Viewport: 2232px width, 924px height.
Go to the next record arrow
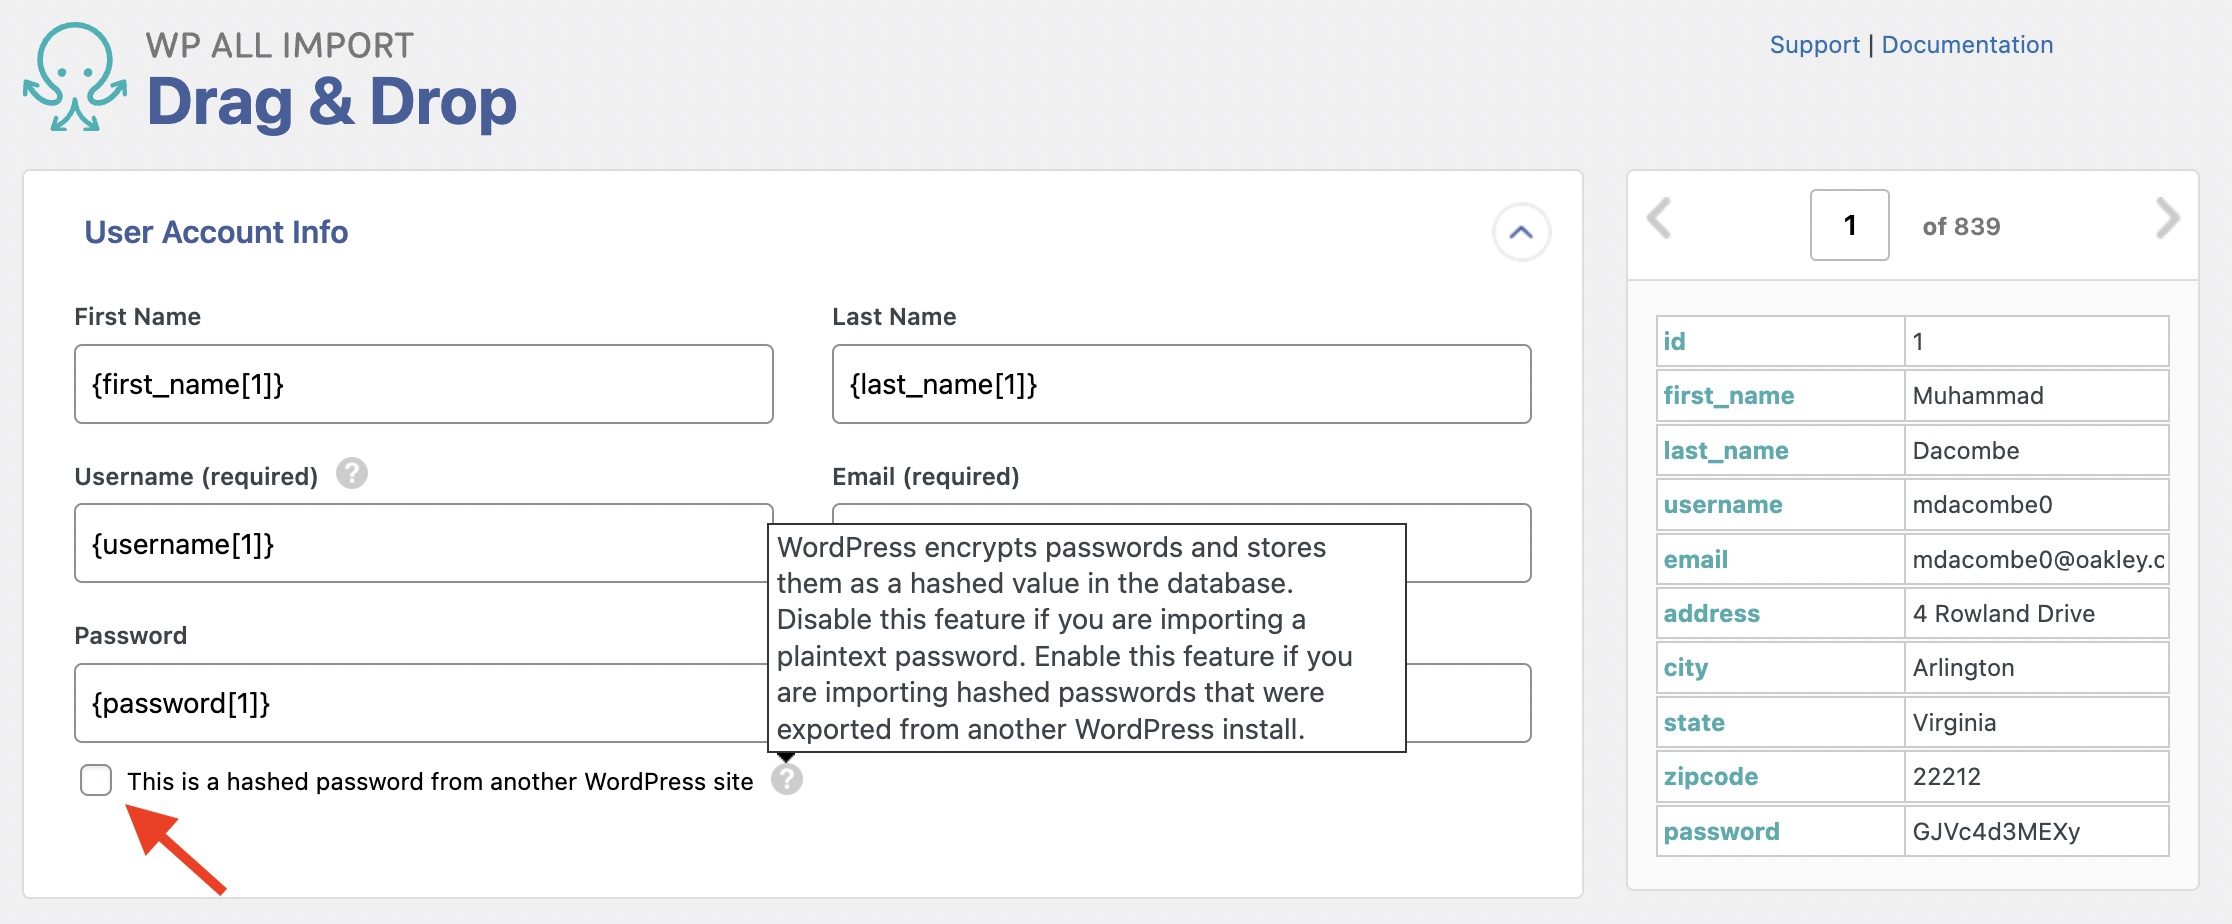[2166, 219]
